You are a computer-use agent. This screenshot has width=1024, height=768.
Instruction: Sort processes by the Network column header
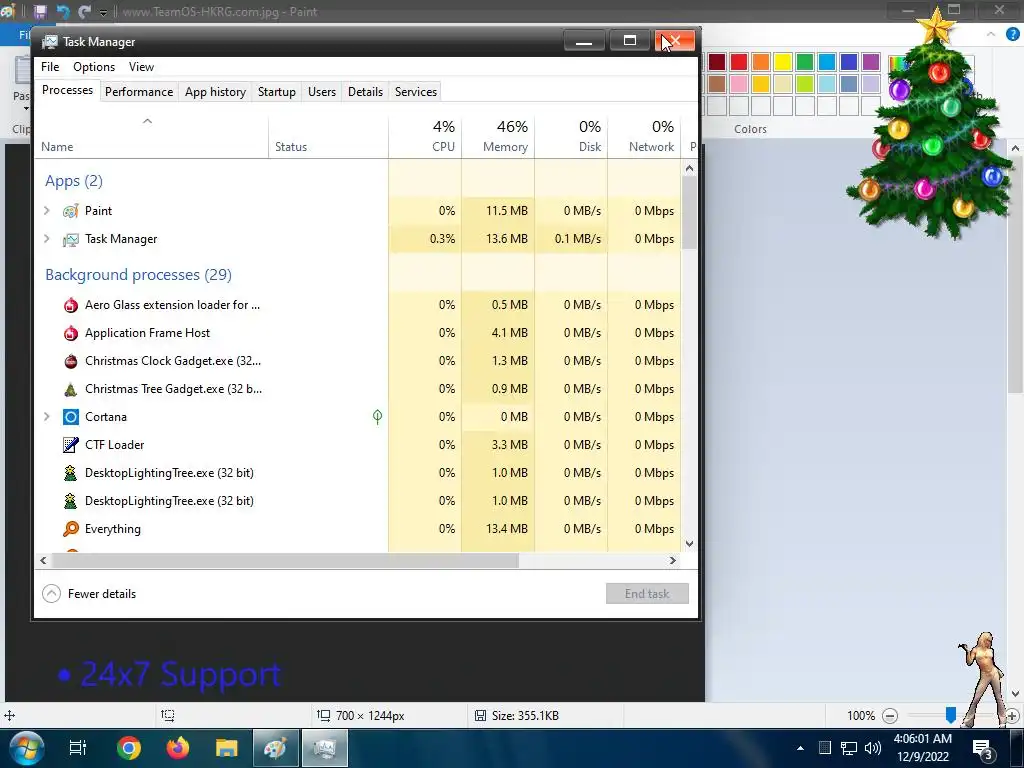[645, 137]
